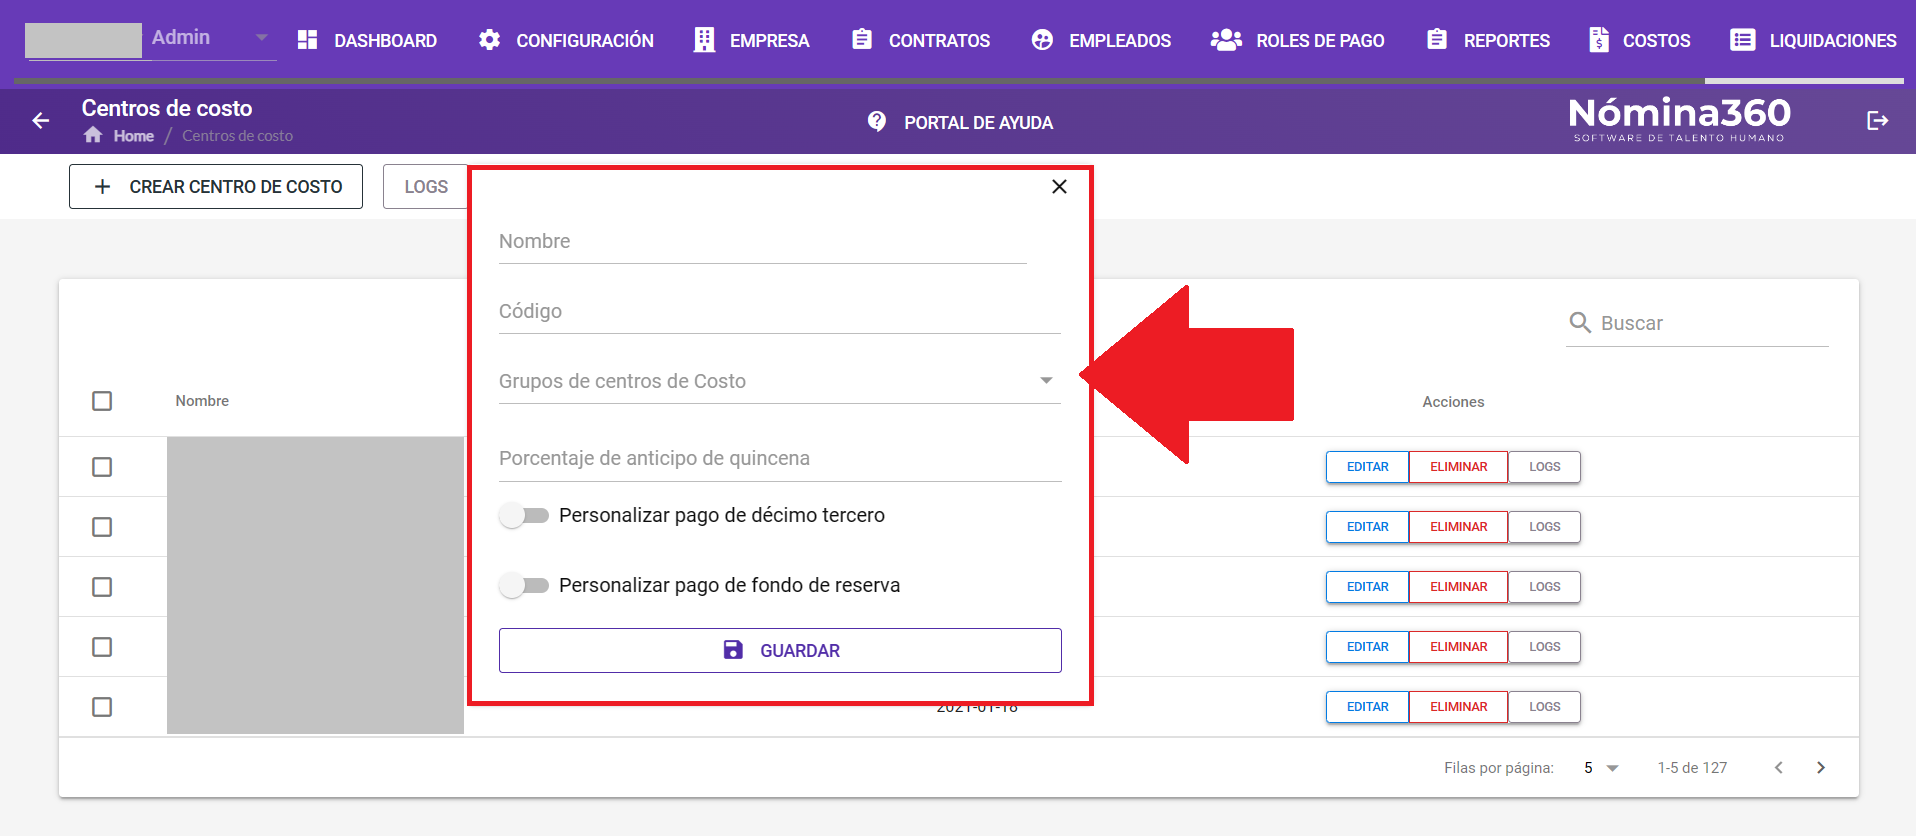Focus the Nombre input field
This screenshot has width=1916, height=836.
pos(763,242)
